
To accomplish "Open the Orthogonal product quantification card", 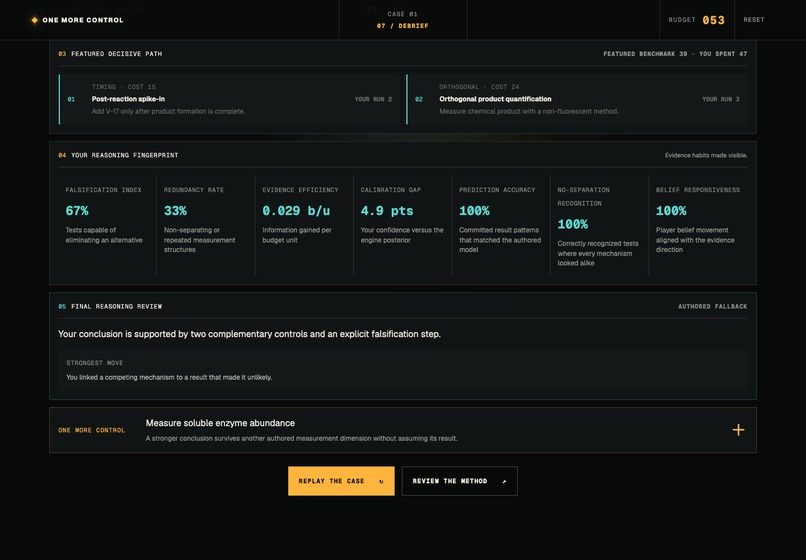I will 576,99.
